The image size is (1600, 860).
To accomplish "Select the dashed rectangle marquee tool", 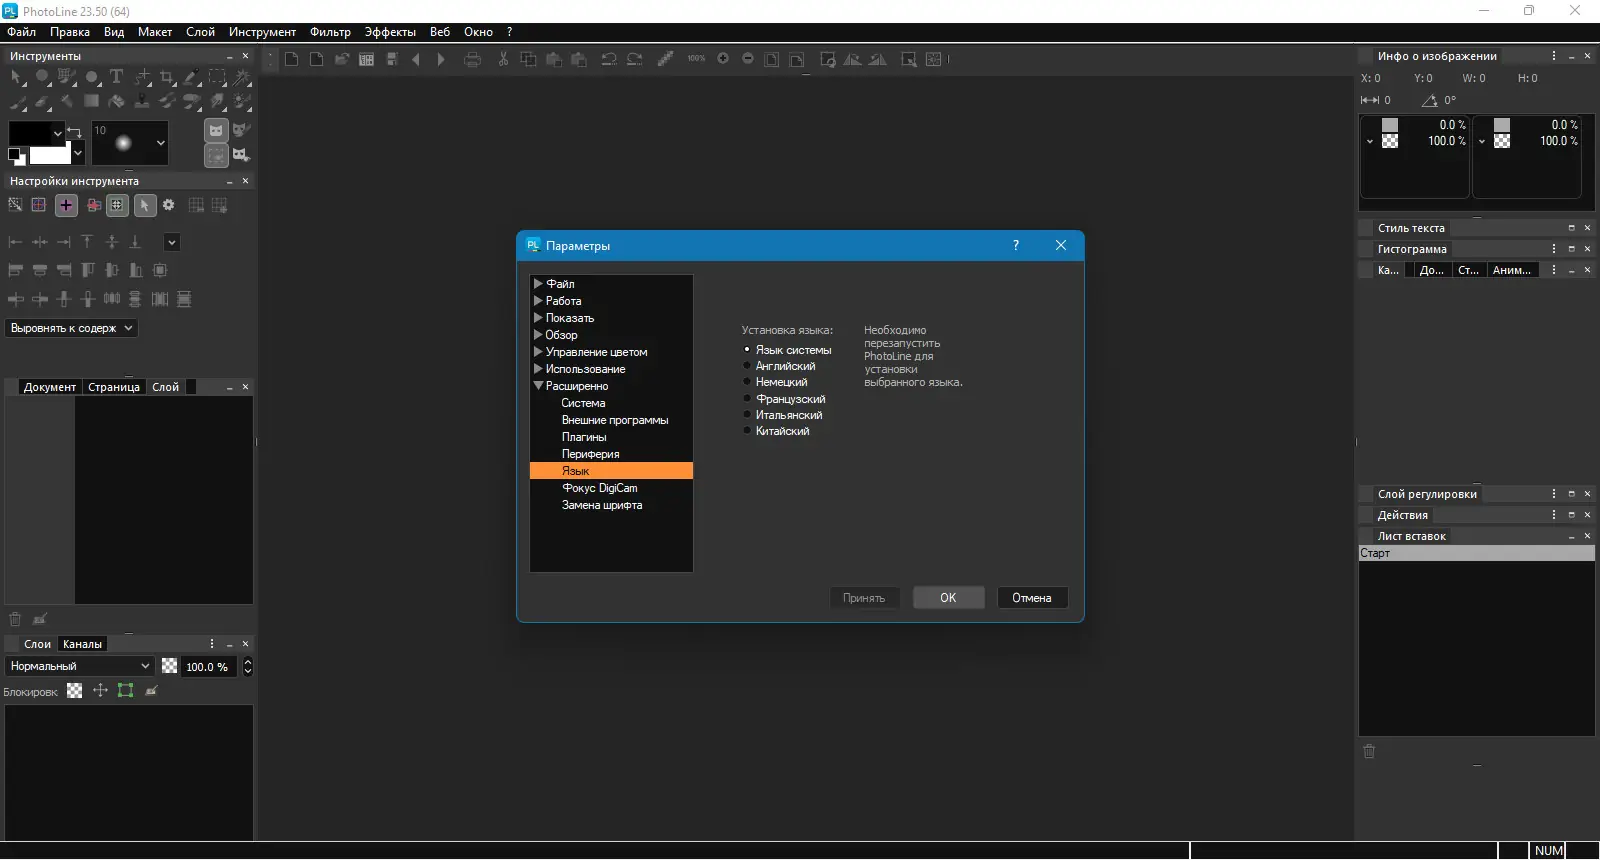I will (x=217, y=77).
